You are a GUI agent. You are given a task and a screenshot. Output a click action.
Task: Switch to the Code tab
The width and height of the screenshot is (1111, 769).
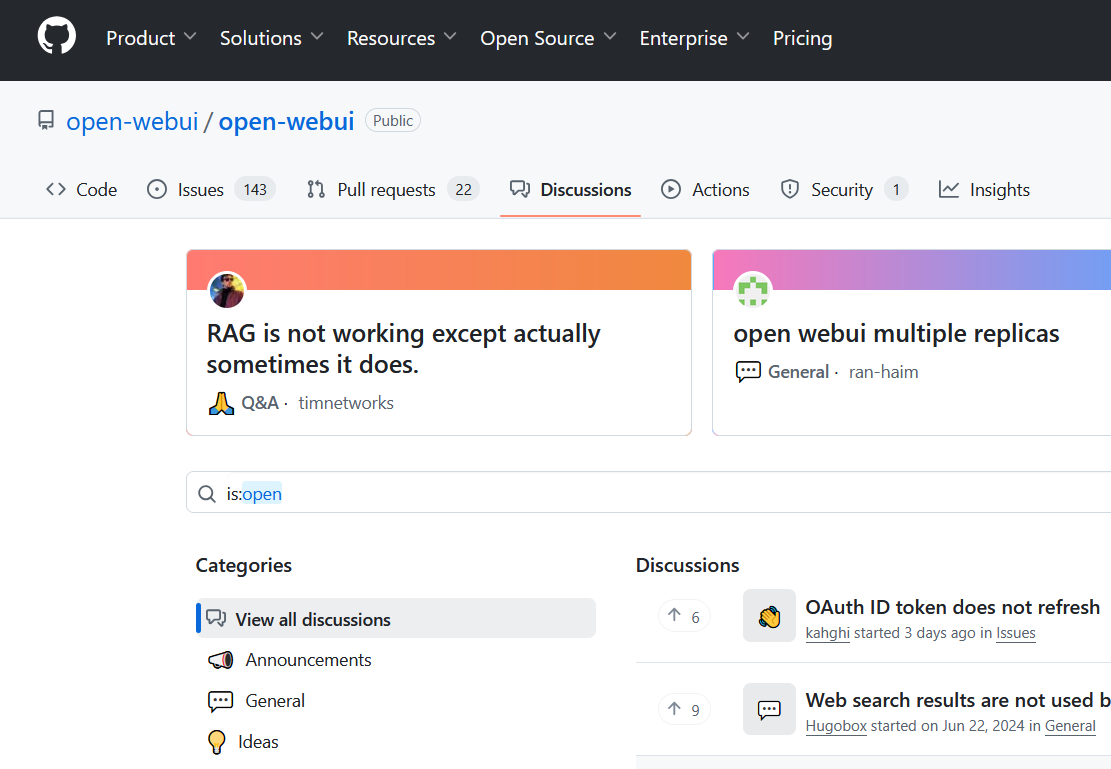tap(81, 189)
